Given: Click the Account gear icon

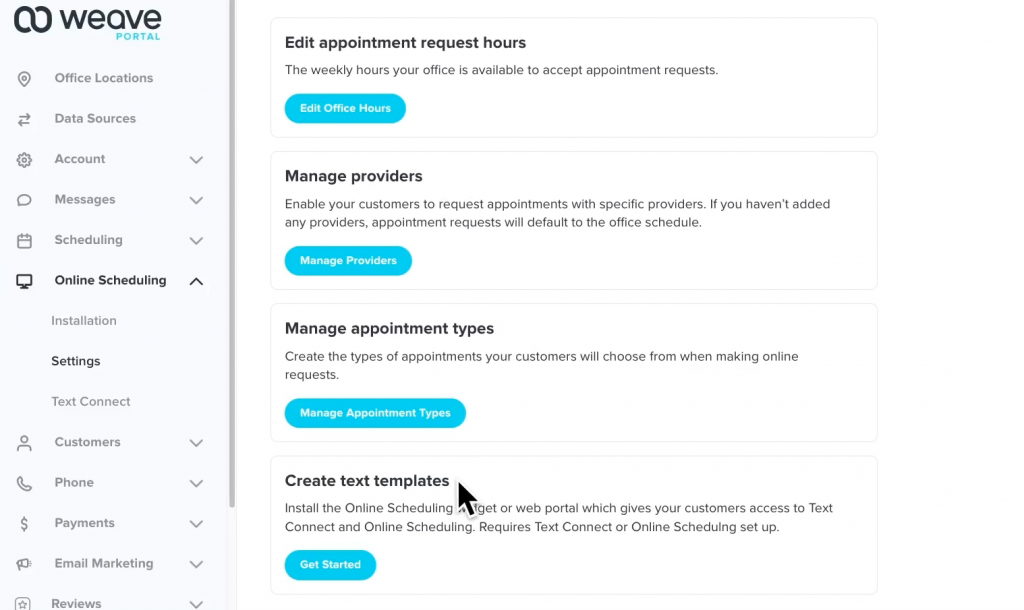Looking at the screenshot, I should (x=24, y=159).
